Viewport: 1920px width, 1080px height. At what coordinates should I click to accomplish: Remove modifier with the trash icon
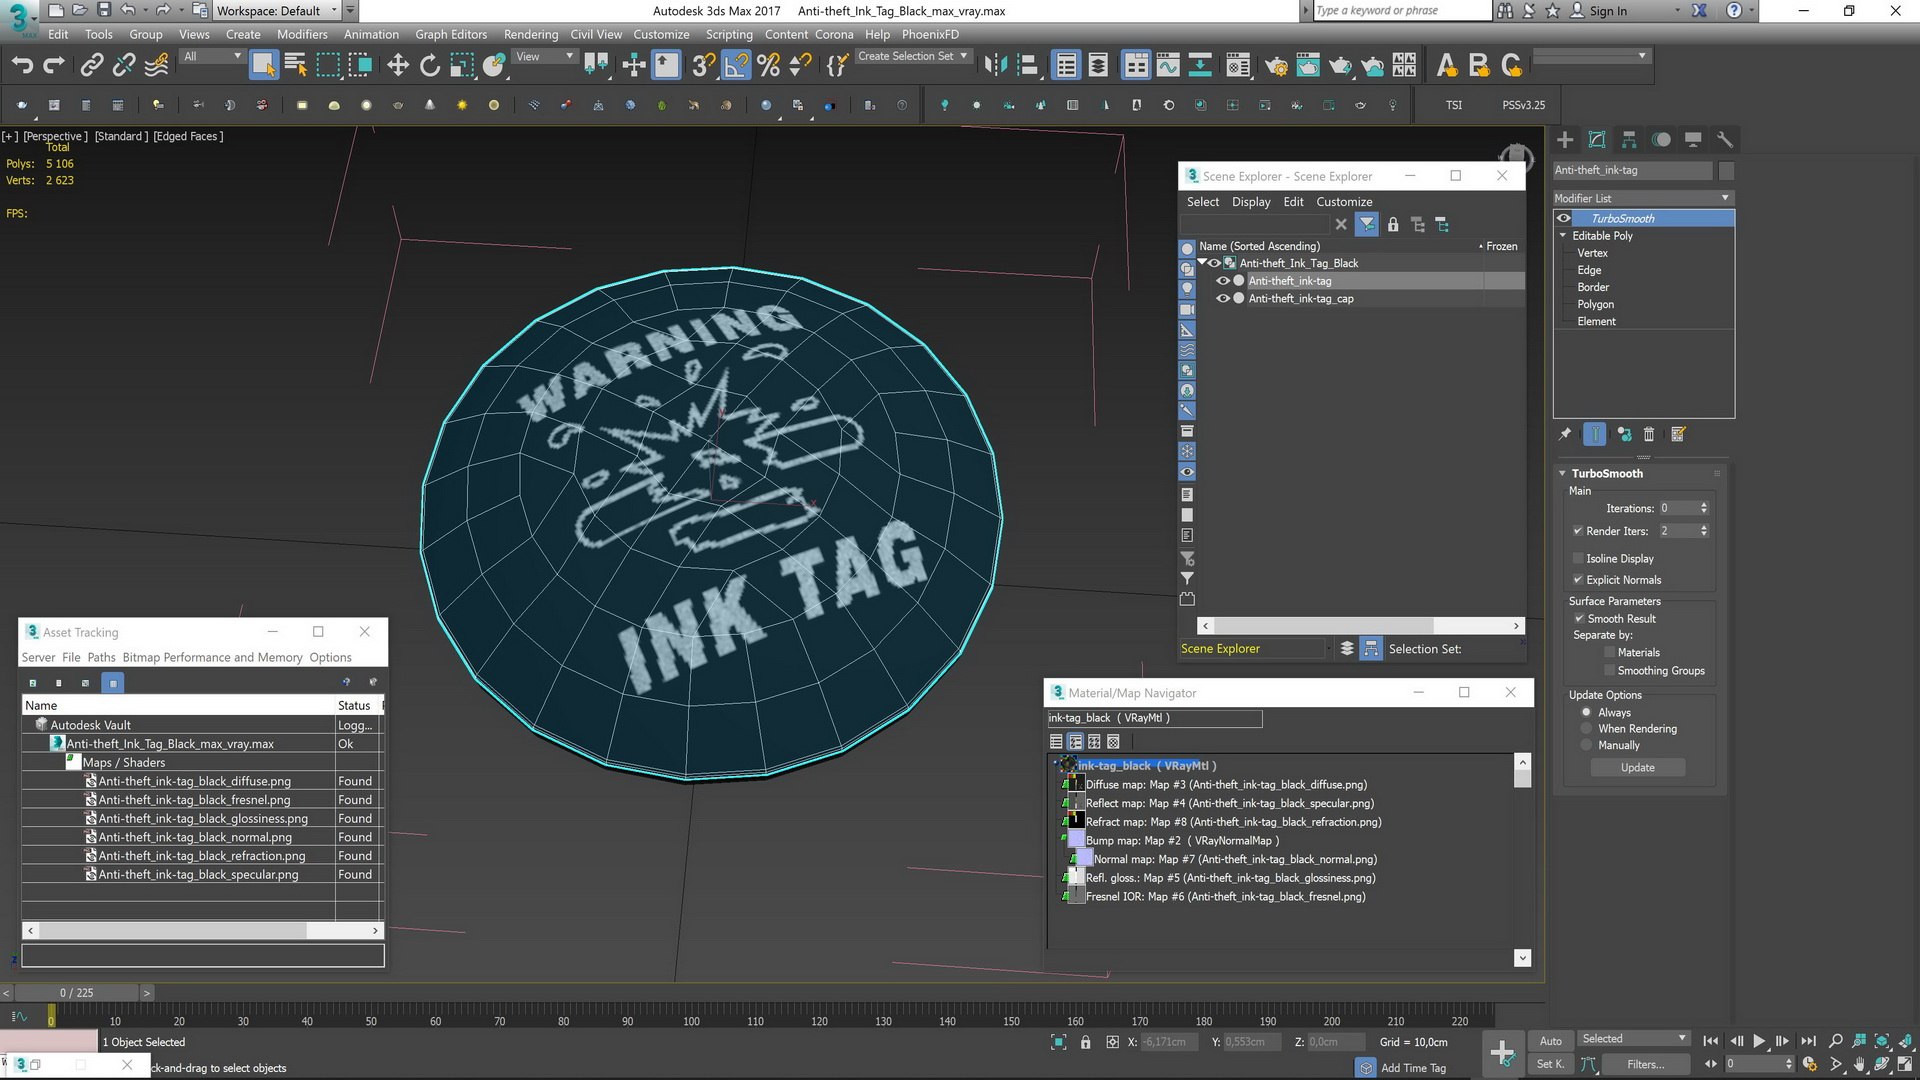(1649, 434)
